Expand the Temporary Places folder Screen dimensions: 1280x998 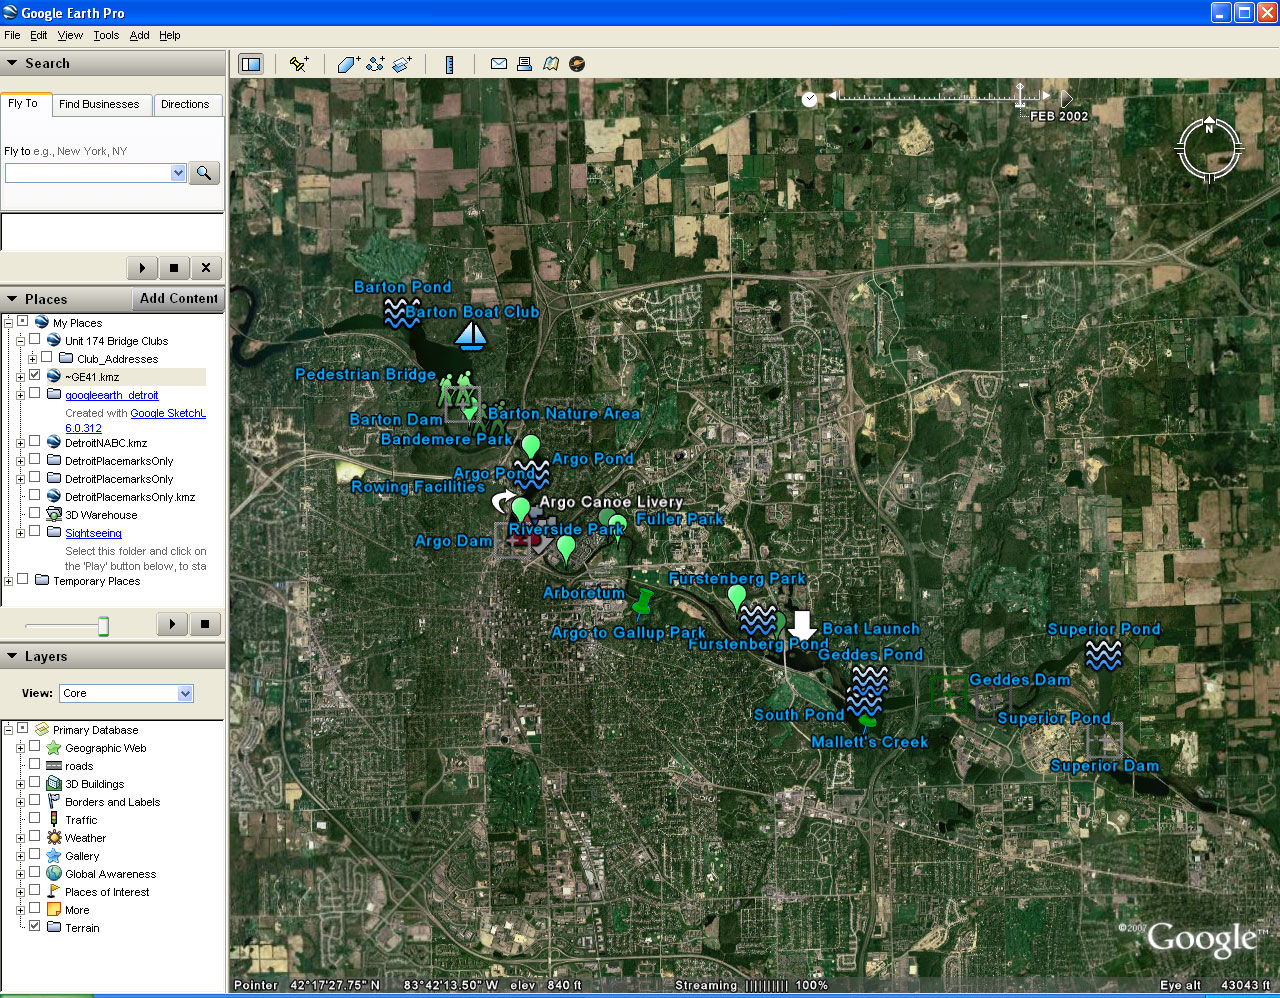(8, 581)
